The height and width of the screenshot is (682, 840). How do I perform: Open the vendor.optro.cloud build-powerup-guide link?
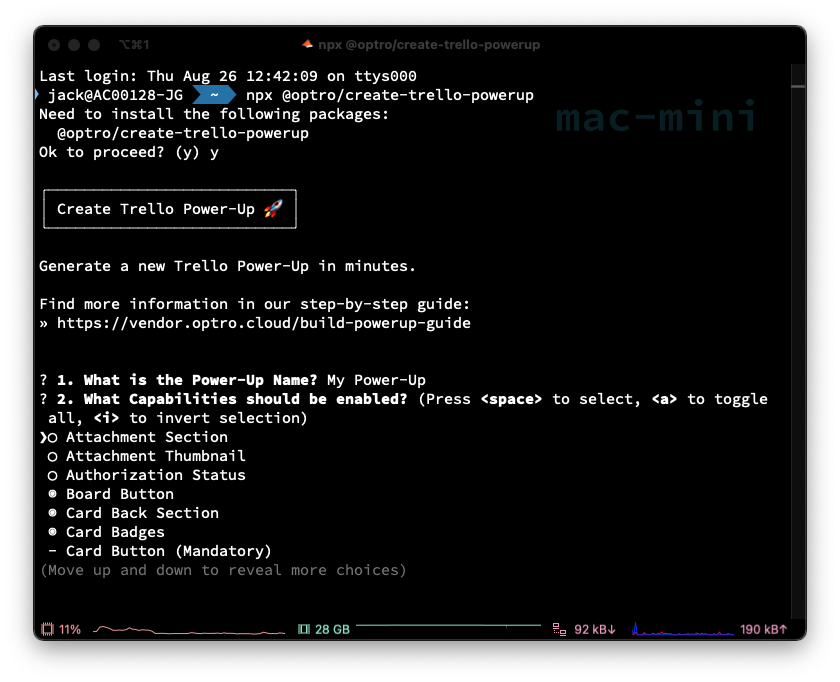point(264,323)
